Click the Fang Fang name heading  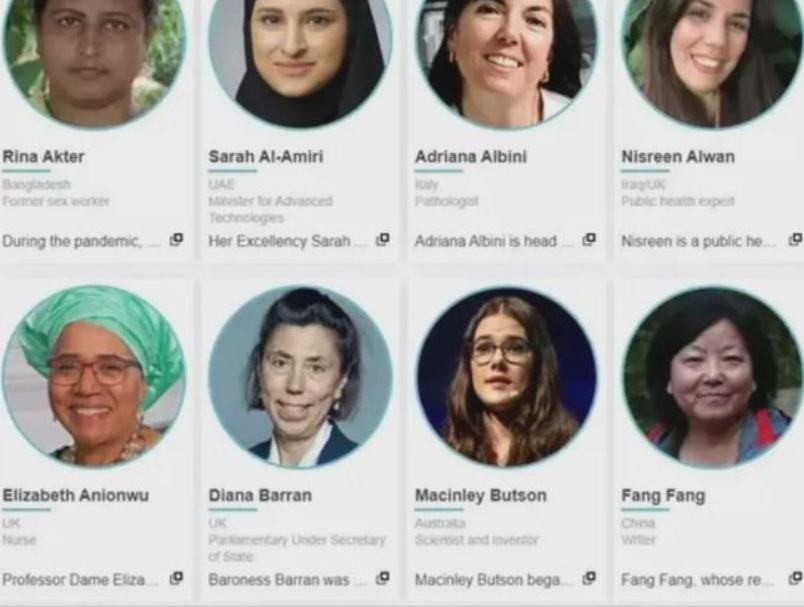663,496
